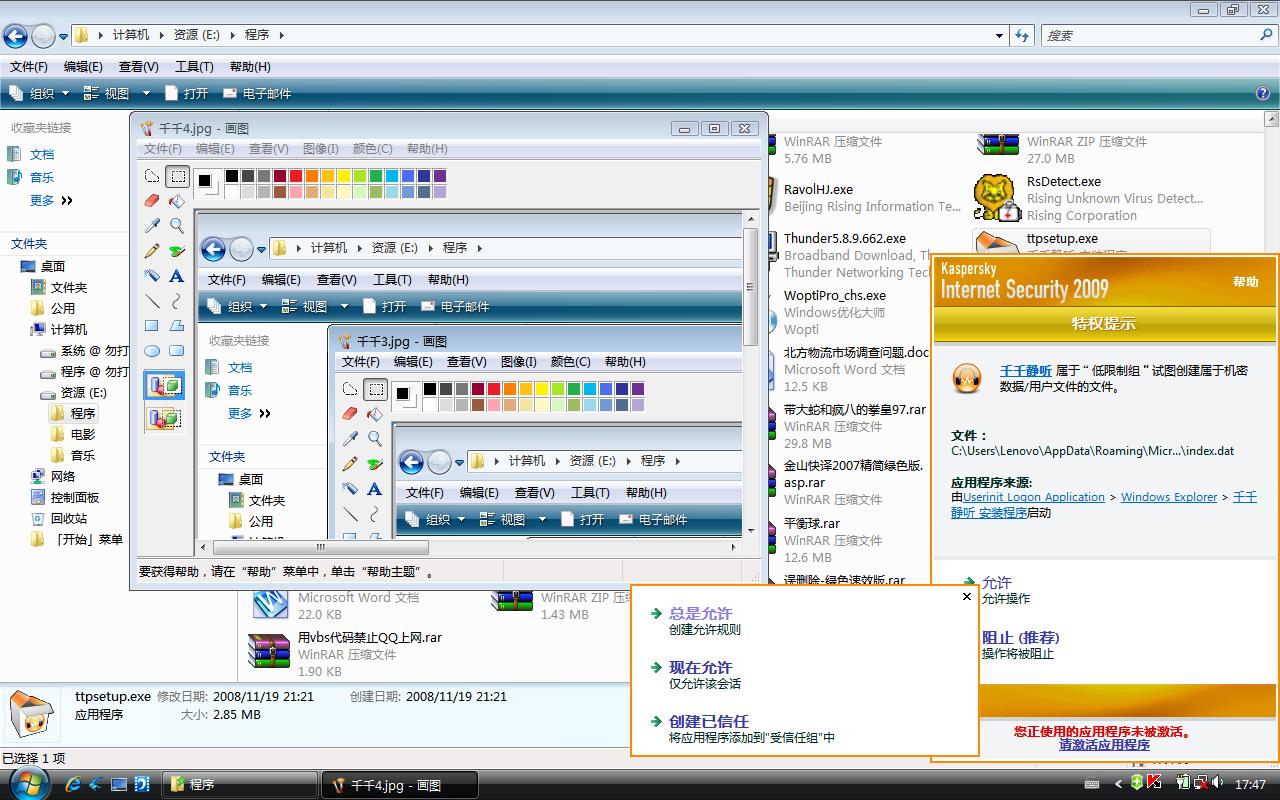Select the Text tool (A) in 千千4.jpg Paint
1280x800 pixels.
177,276
